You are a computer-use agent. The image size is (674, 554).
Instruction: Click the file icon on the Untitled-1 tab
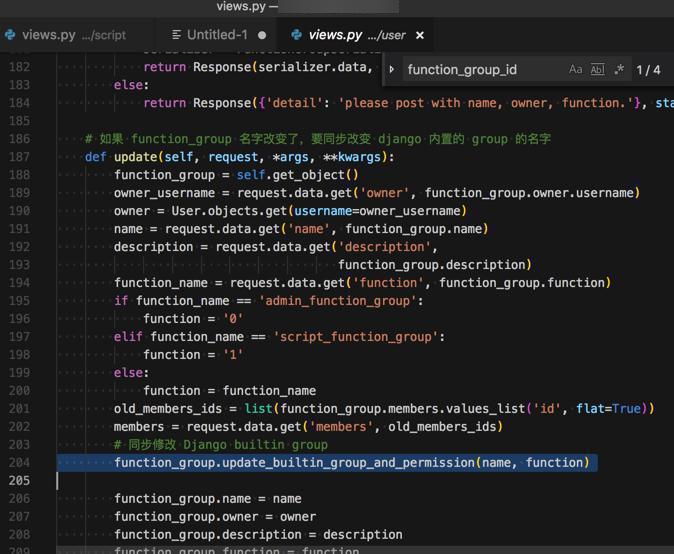tap(176, 35)
